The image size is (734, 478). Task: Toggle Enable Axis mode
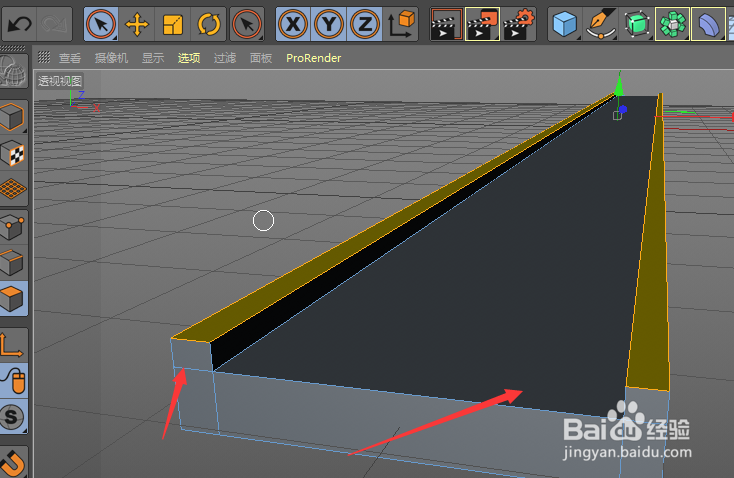click(x=14, y=346)
